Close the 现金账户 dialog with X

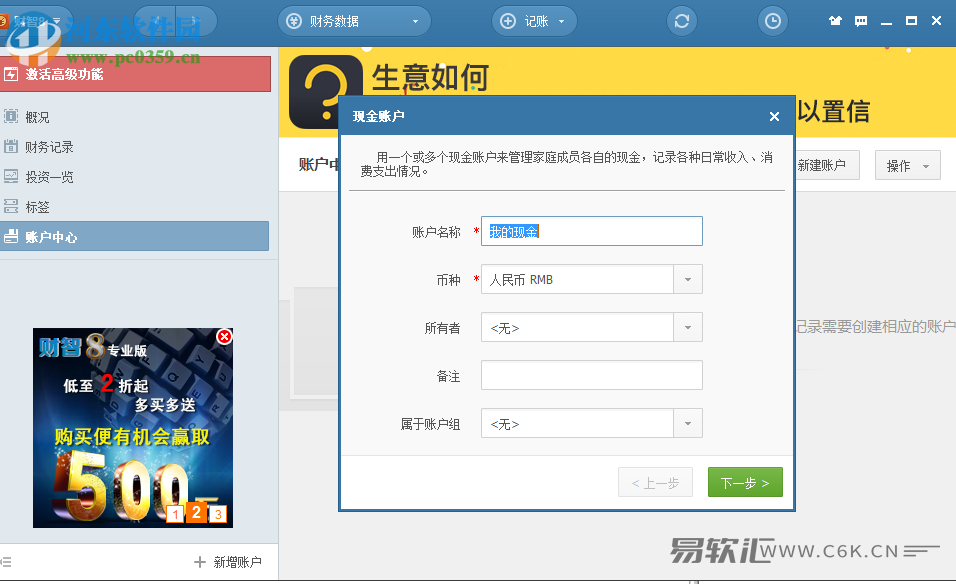click(x=774, y=117)
